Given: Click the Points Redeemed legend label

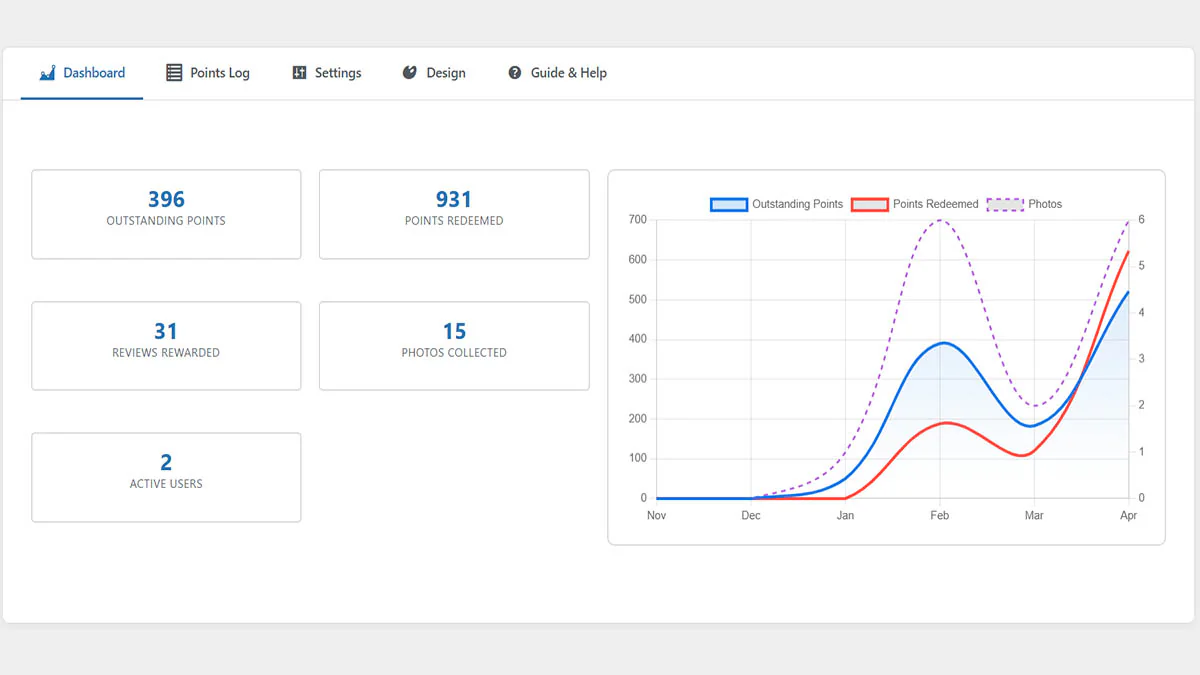Looking at the screenshot, I should point(935,204).
